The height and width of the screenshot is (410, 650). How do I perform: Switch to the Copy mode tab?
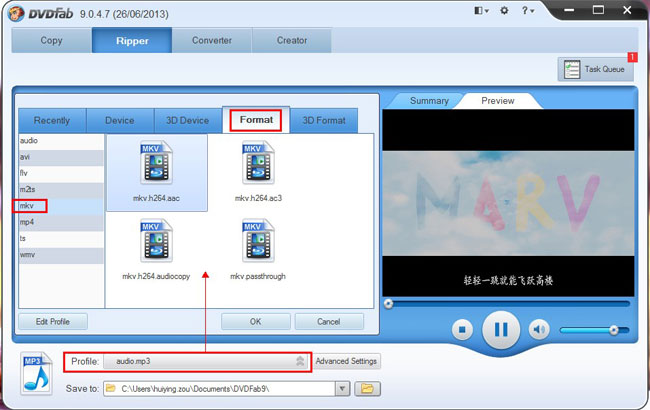[51, 40]
